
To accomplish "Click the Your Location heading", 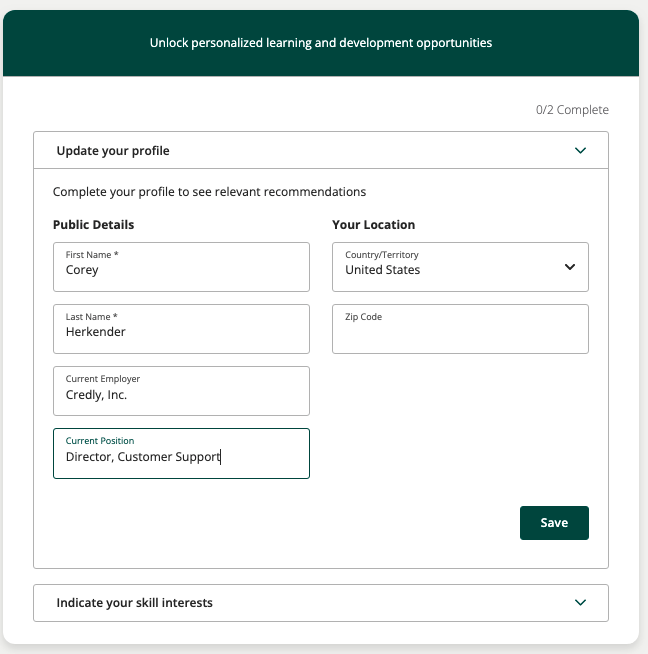I will pos(374,225).
